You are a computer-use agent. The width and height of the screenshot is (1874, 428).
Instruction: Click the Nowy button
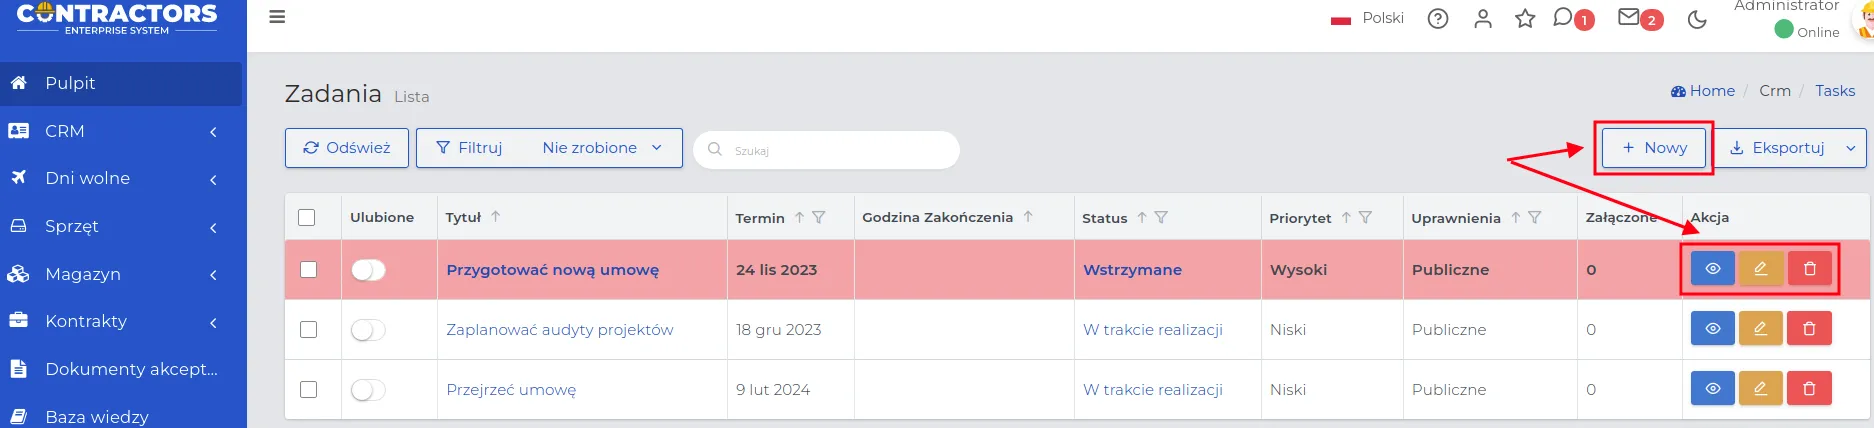[1654, 148]
